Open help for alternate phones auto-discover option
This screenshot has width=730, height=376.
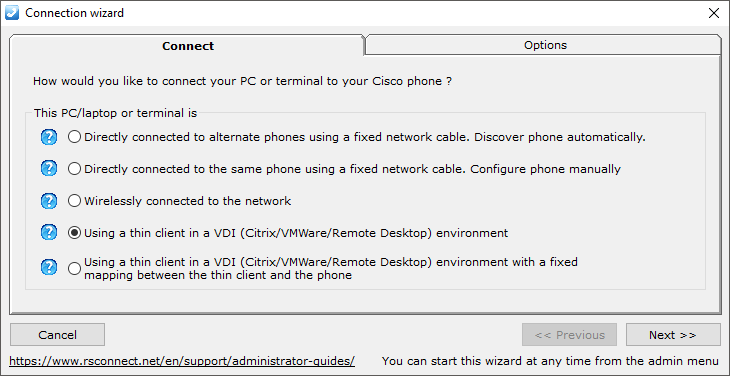[49, 137]
